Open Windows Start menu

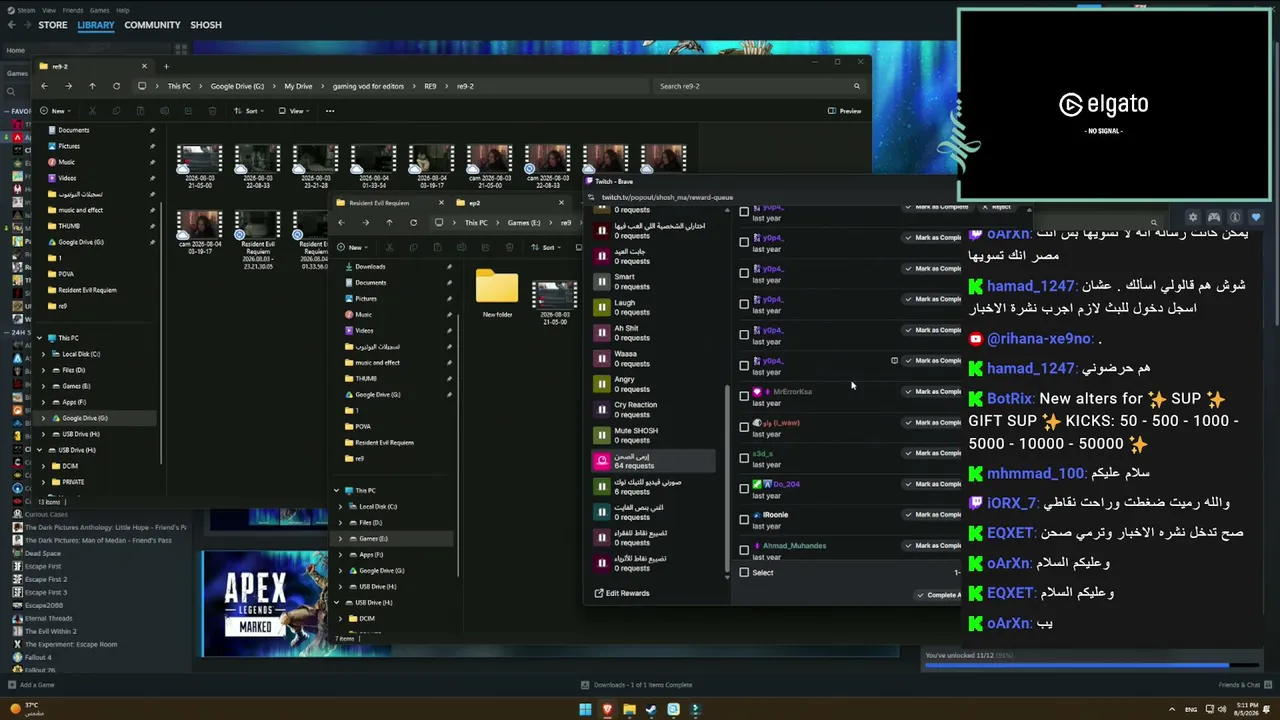[585, 710]
